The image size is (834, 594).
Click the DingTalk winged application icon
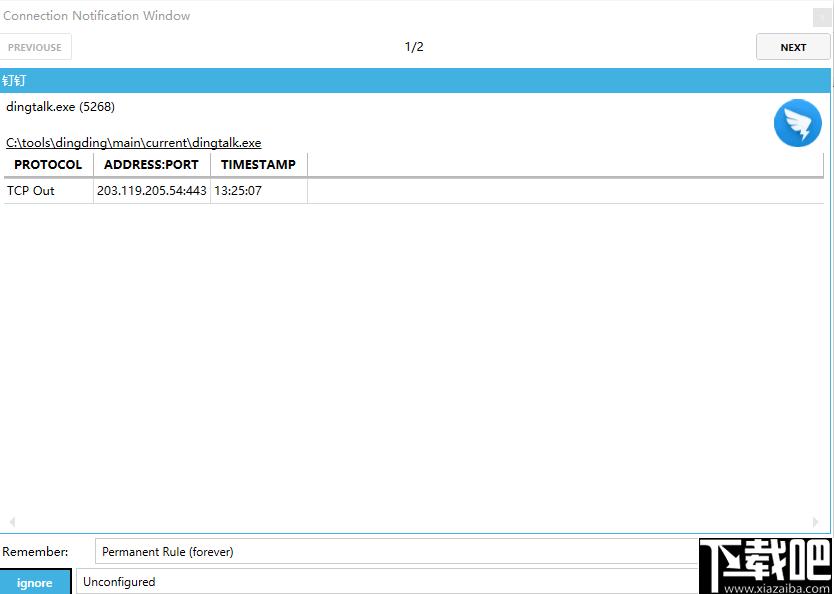point(797,123)
